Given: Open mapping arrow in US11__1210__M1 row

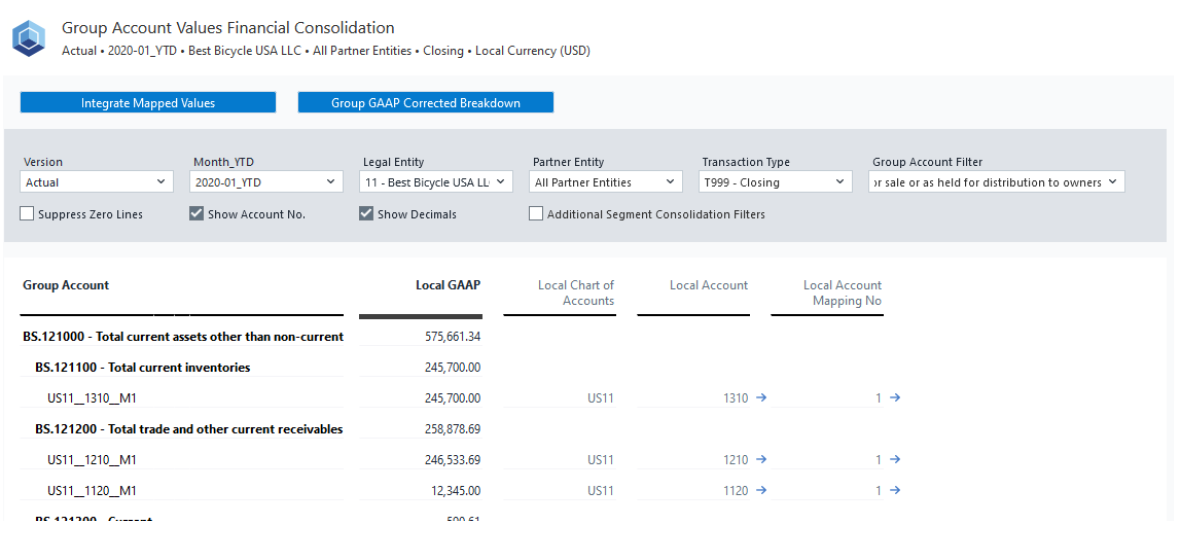Looking at the screenshot, I should pos(895,460).
